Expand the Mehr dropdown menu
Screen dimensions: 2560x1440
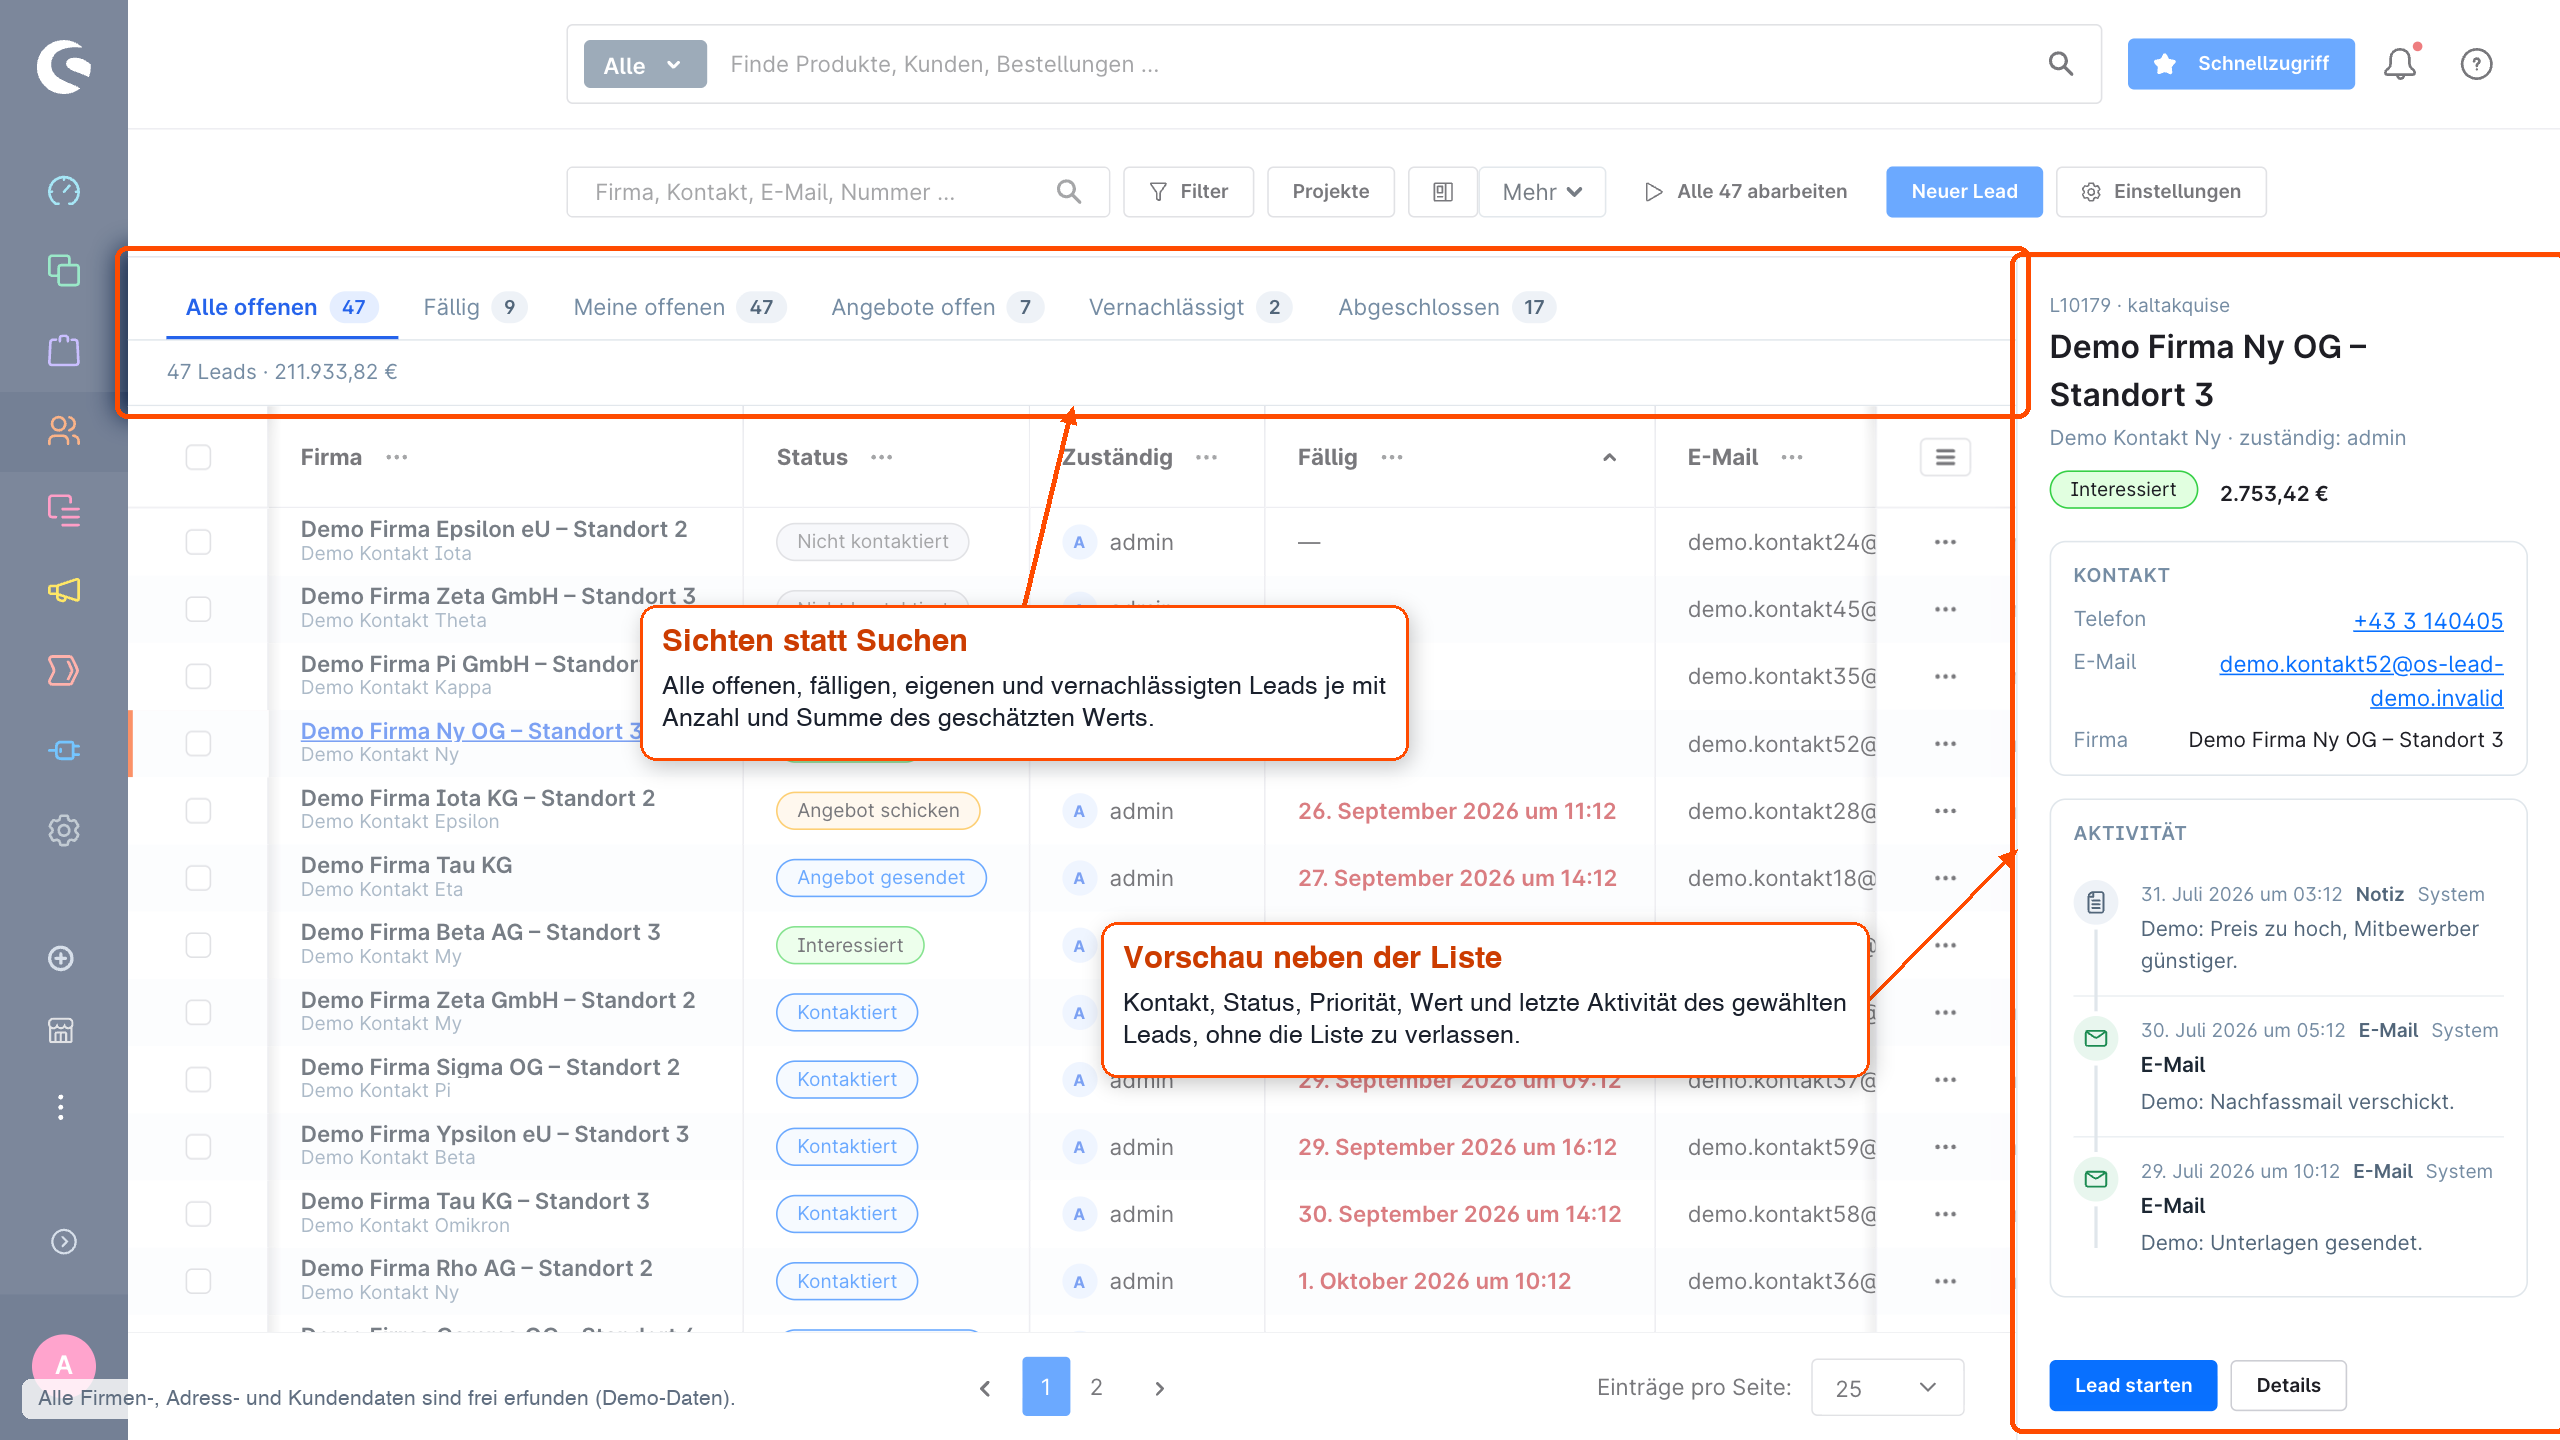(x=1542, y=191)
